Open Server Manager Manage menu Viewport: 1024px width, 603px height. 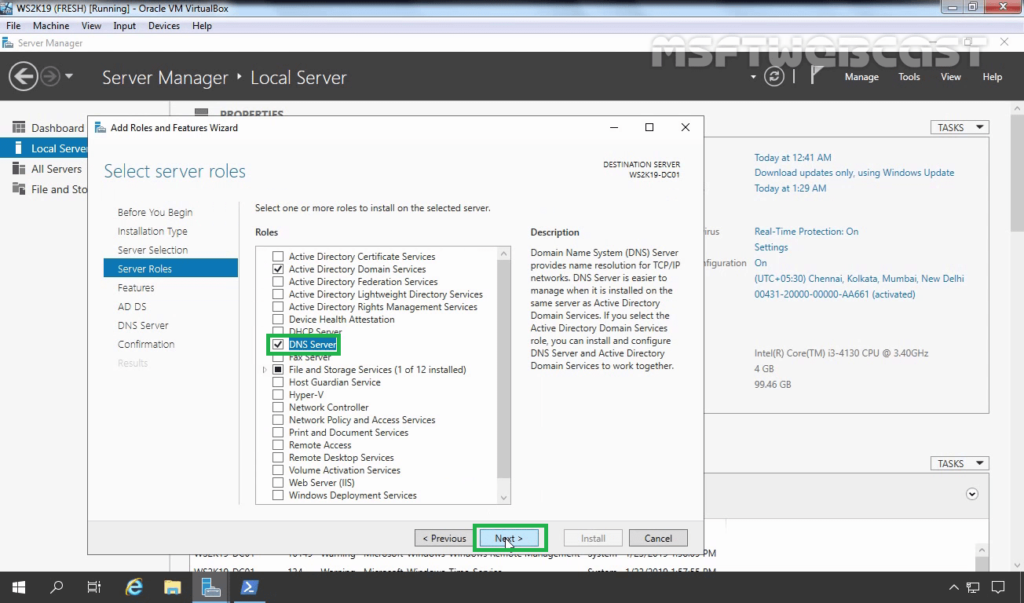pyautogui.click(x=861, y=76)
